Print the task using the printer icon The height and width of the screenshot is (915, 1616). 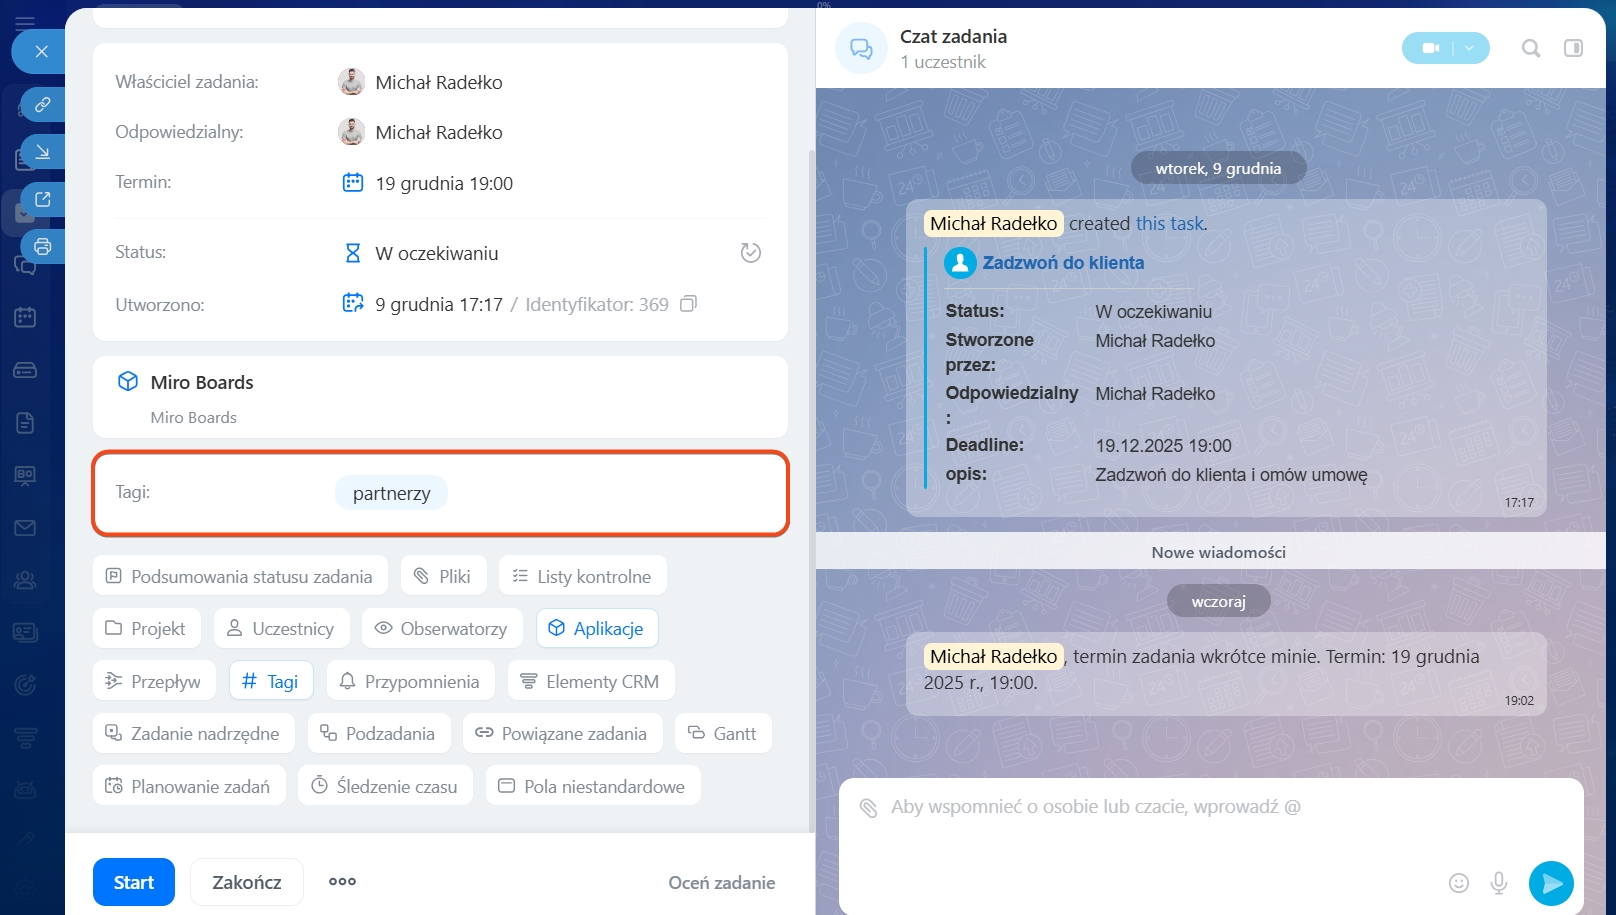43,246
